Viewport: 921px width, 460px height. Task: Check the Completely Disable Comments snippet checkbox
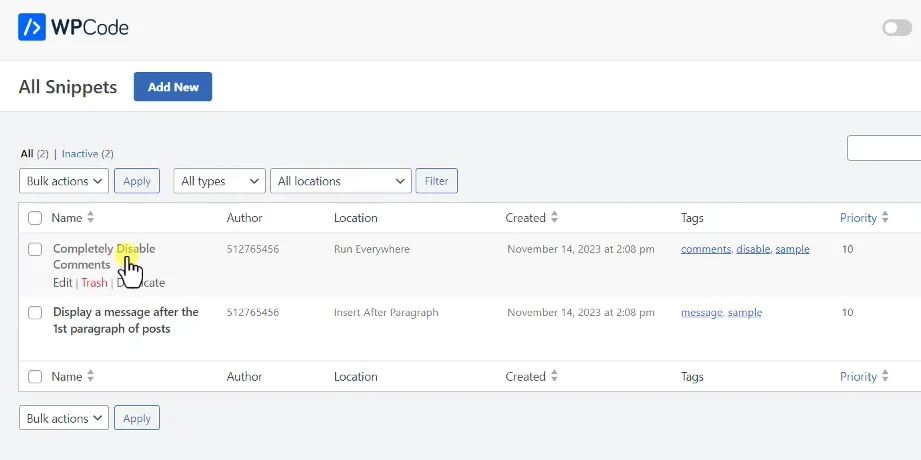(x=35, y=249)
